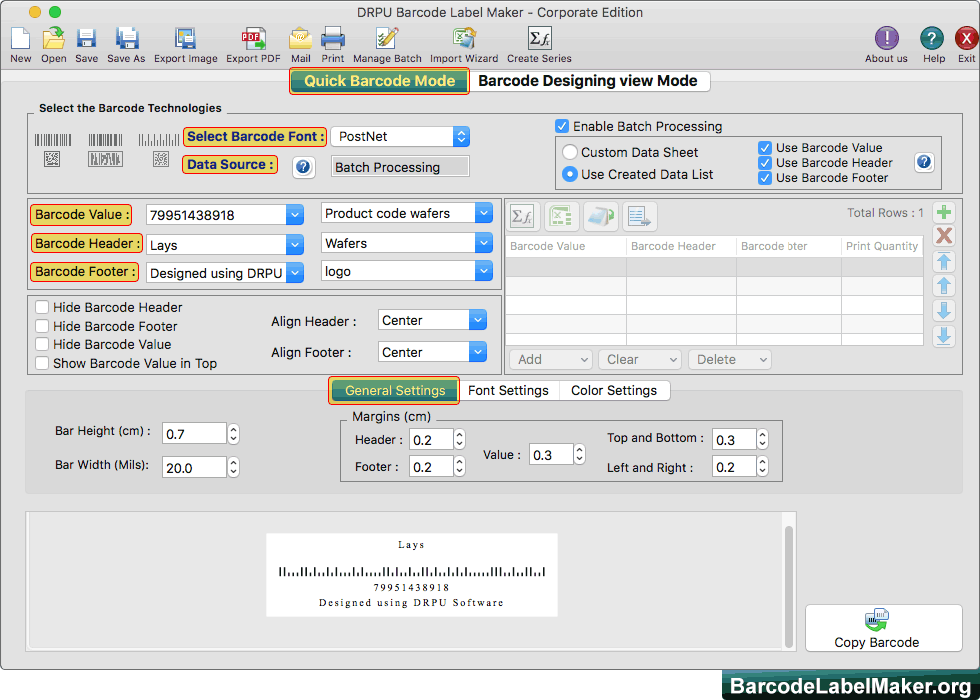Click the sigma series icon above batch table
The height and width of the screenshot is (700, 980).
pos(522,216)
